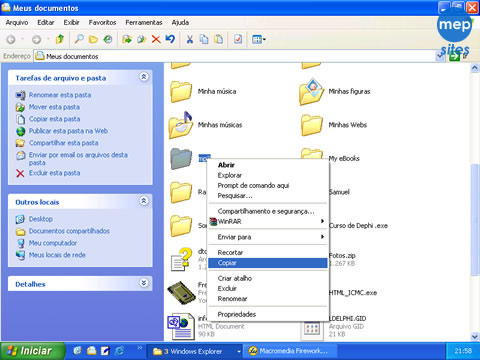This screenshot has height=360, width=480.
Task: Switch to Macromedia Fireworks taskbar button
Action: [x=291, y=351]
